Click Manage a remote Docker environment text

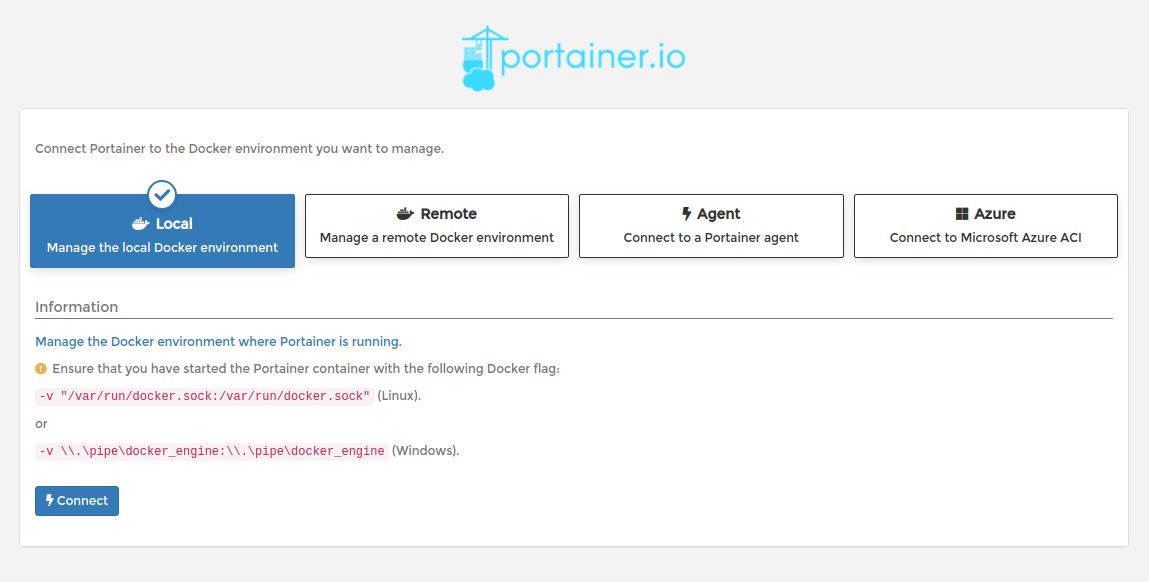tap(436, 238)
